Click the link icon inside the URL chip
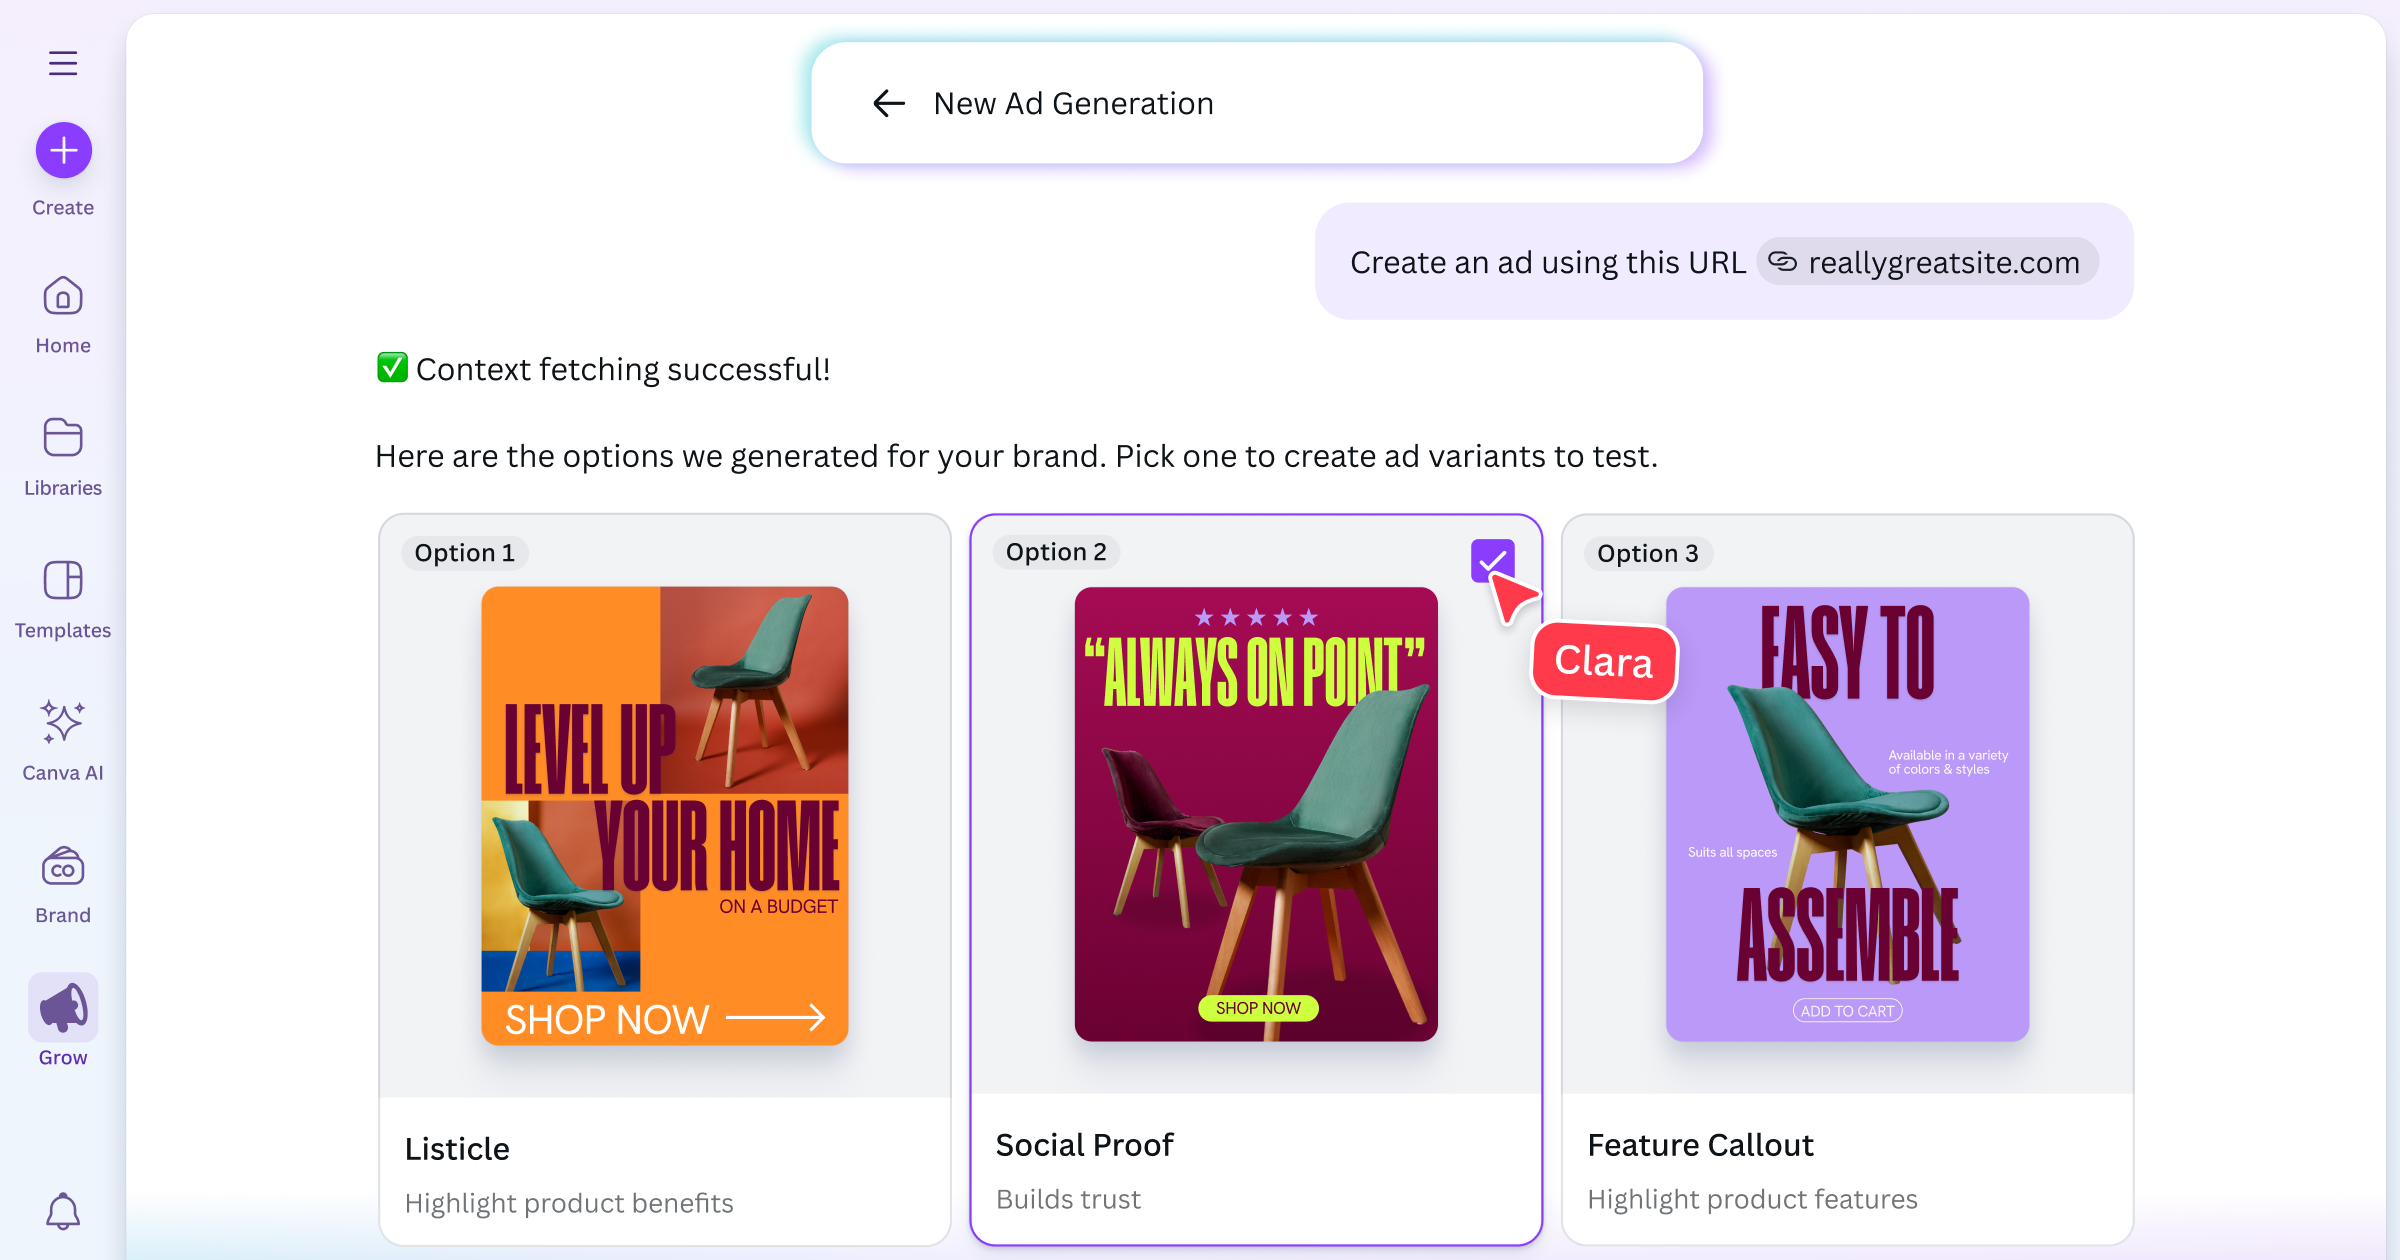2400x1260 pixels. 1783,262
